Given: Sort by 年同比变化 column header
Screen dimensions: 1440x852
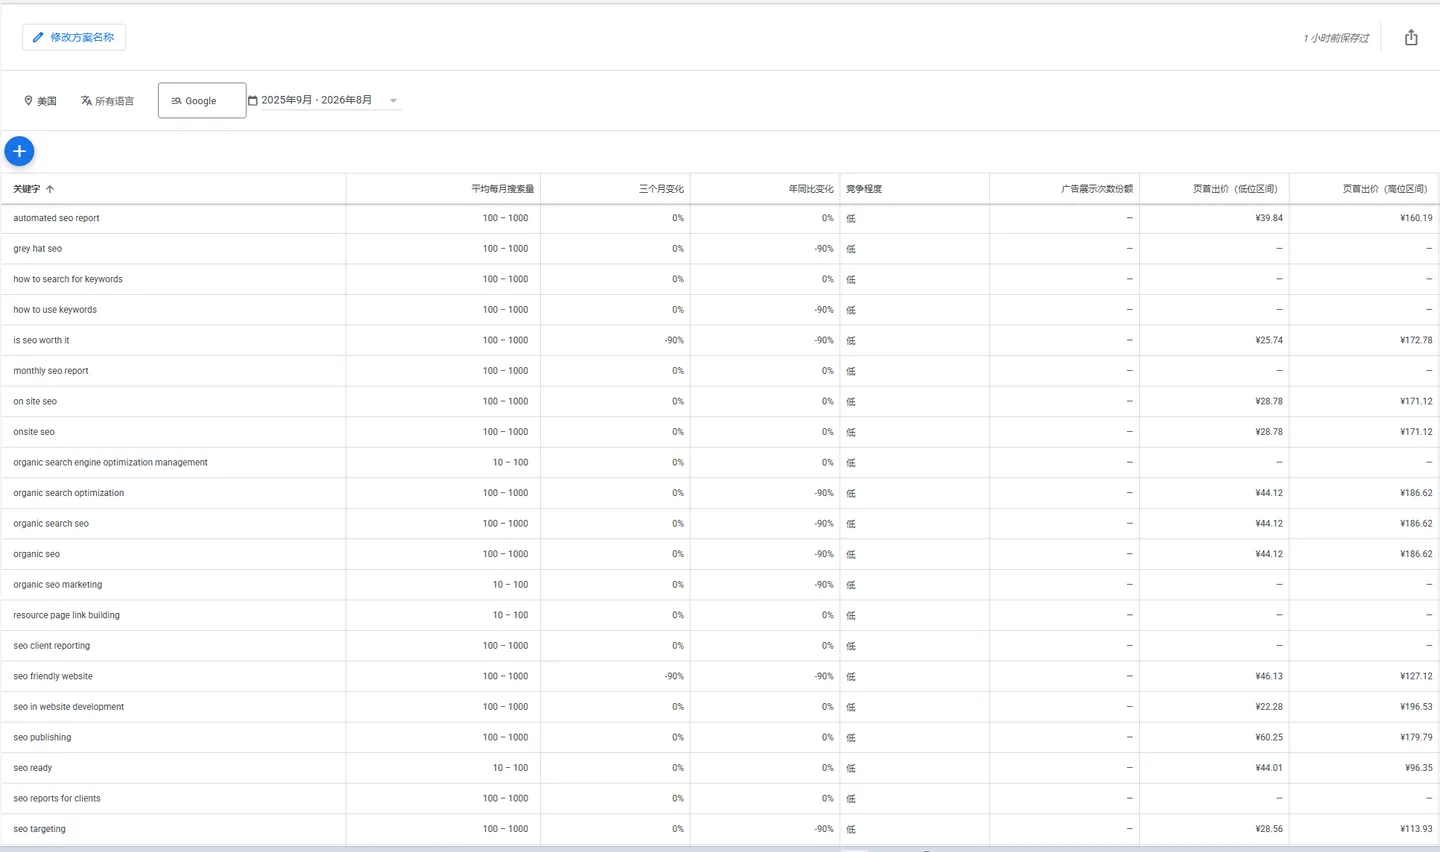Looking at the screenshot, I should 811,189.
